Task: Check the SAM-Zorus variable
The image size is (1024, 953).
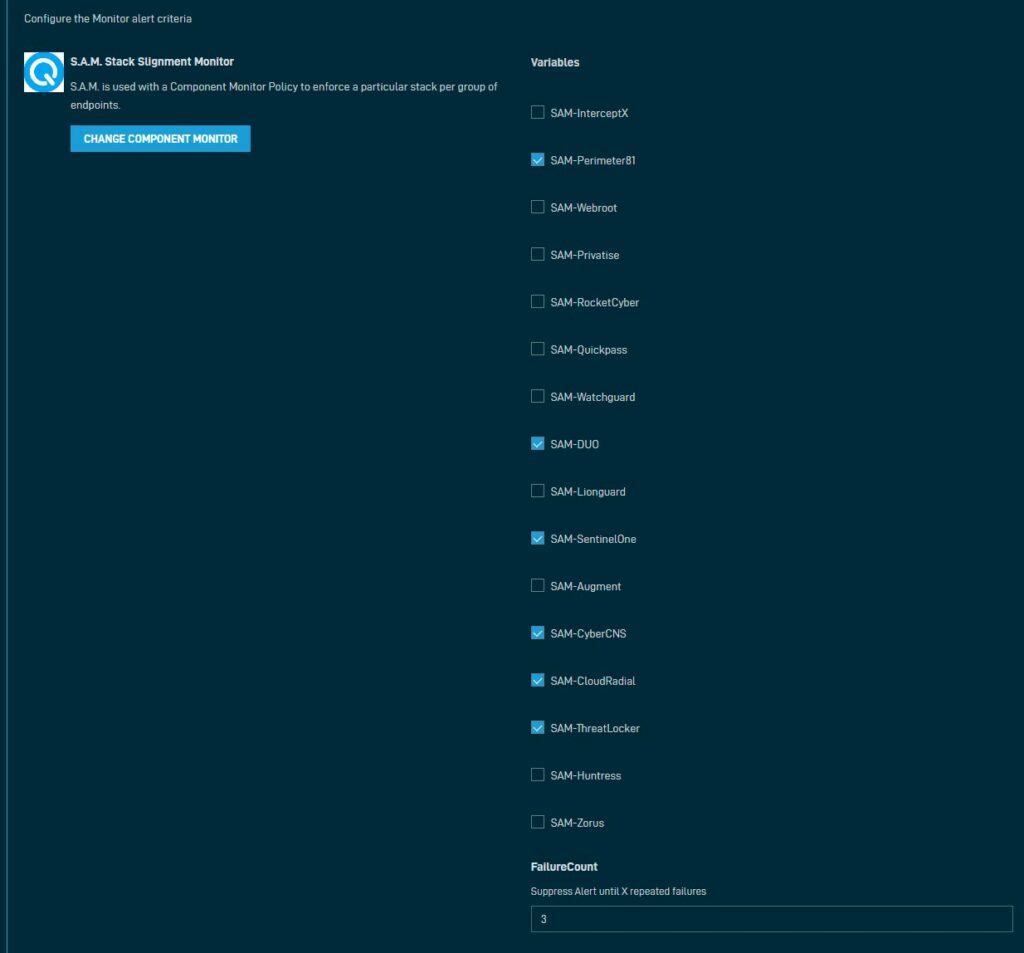Action: point(537,822)
